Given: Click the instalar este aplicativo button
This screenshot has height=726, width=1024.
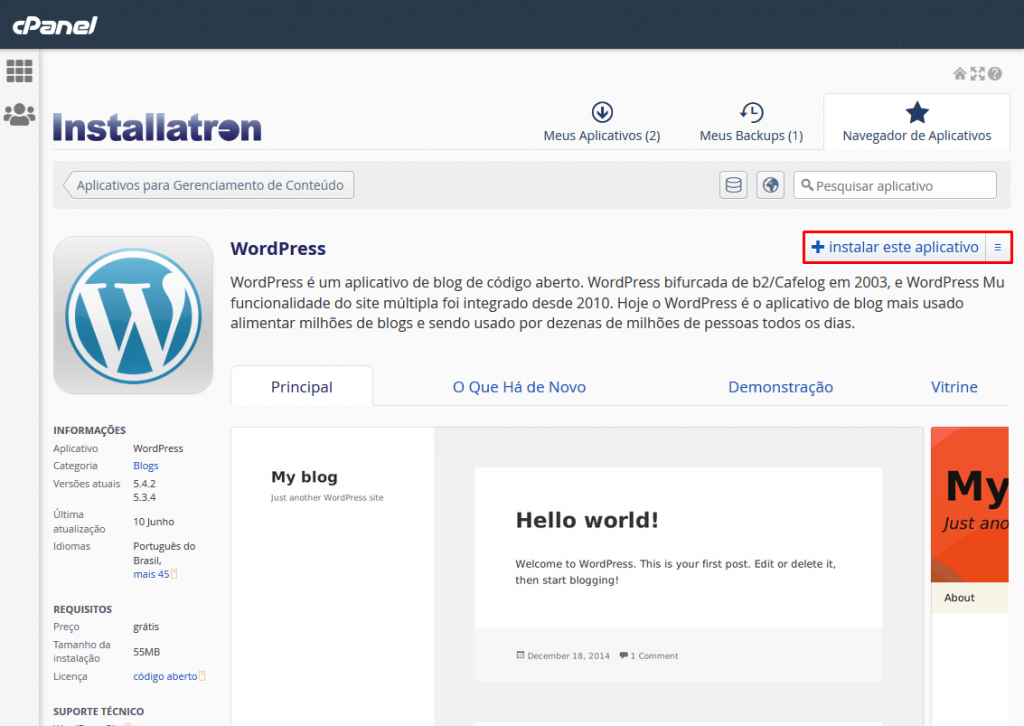Looking at the screenshot, I should point(894,247).
